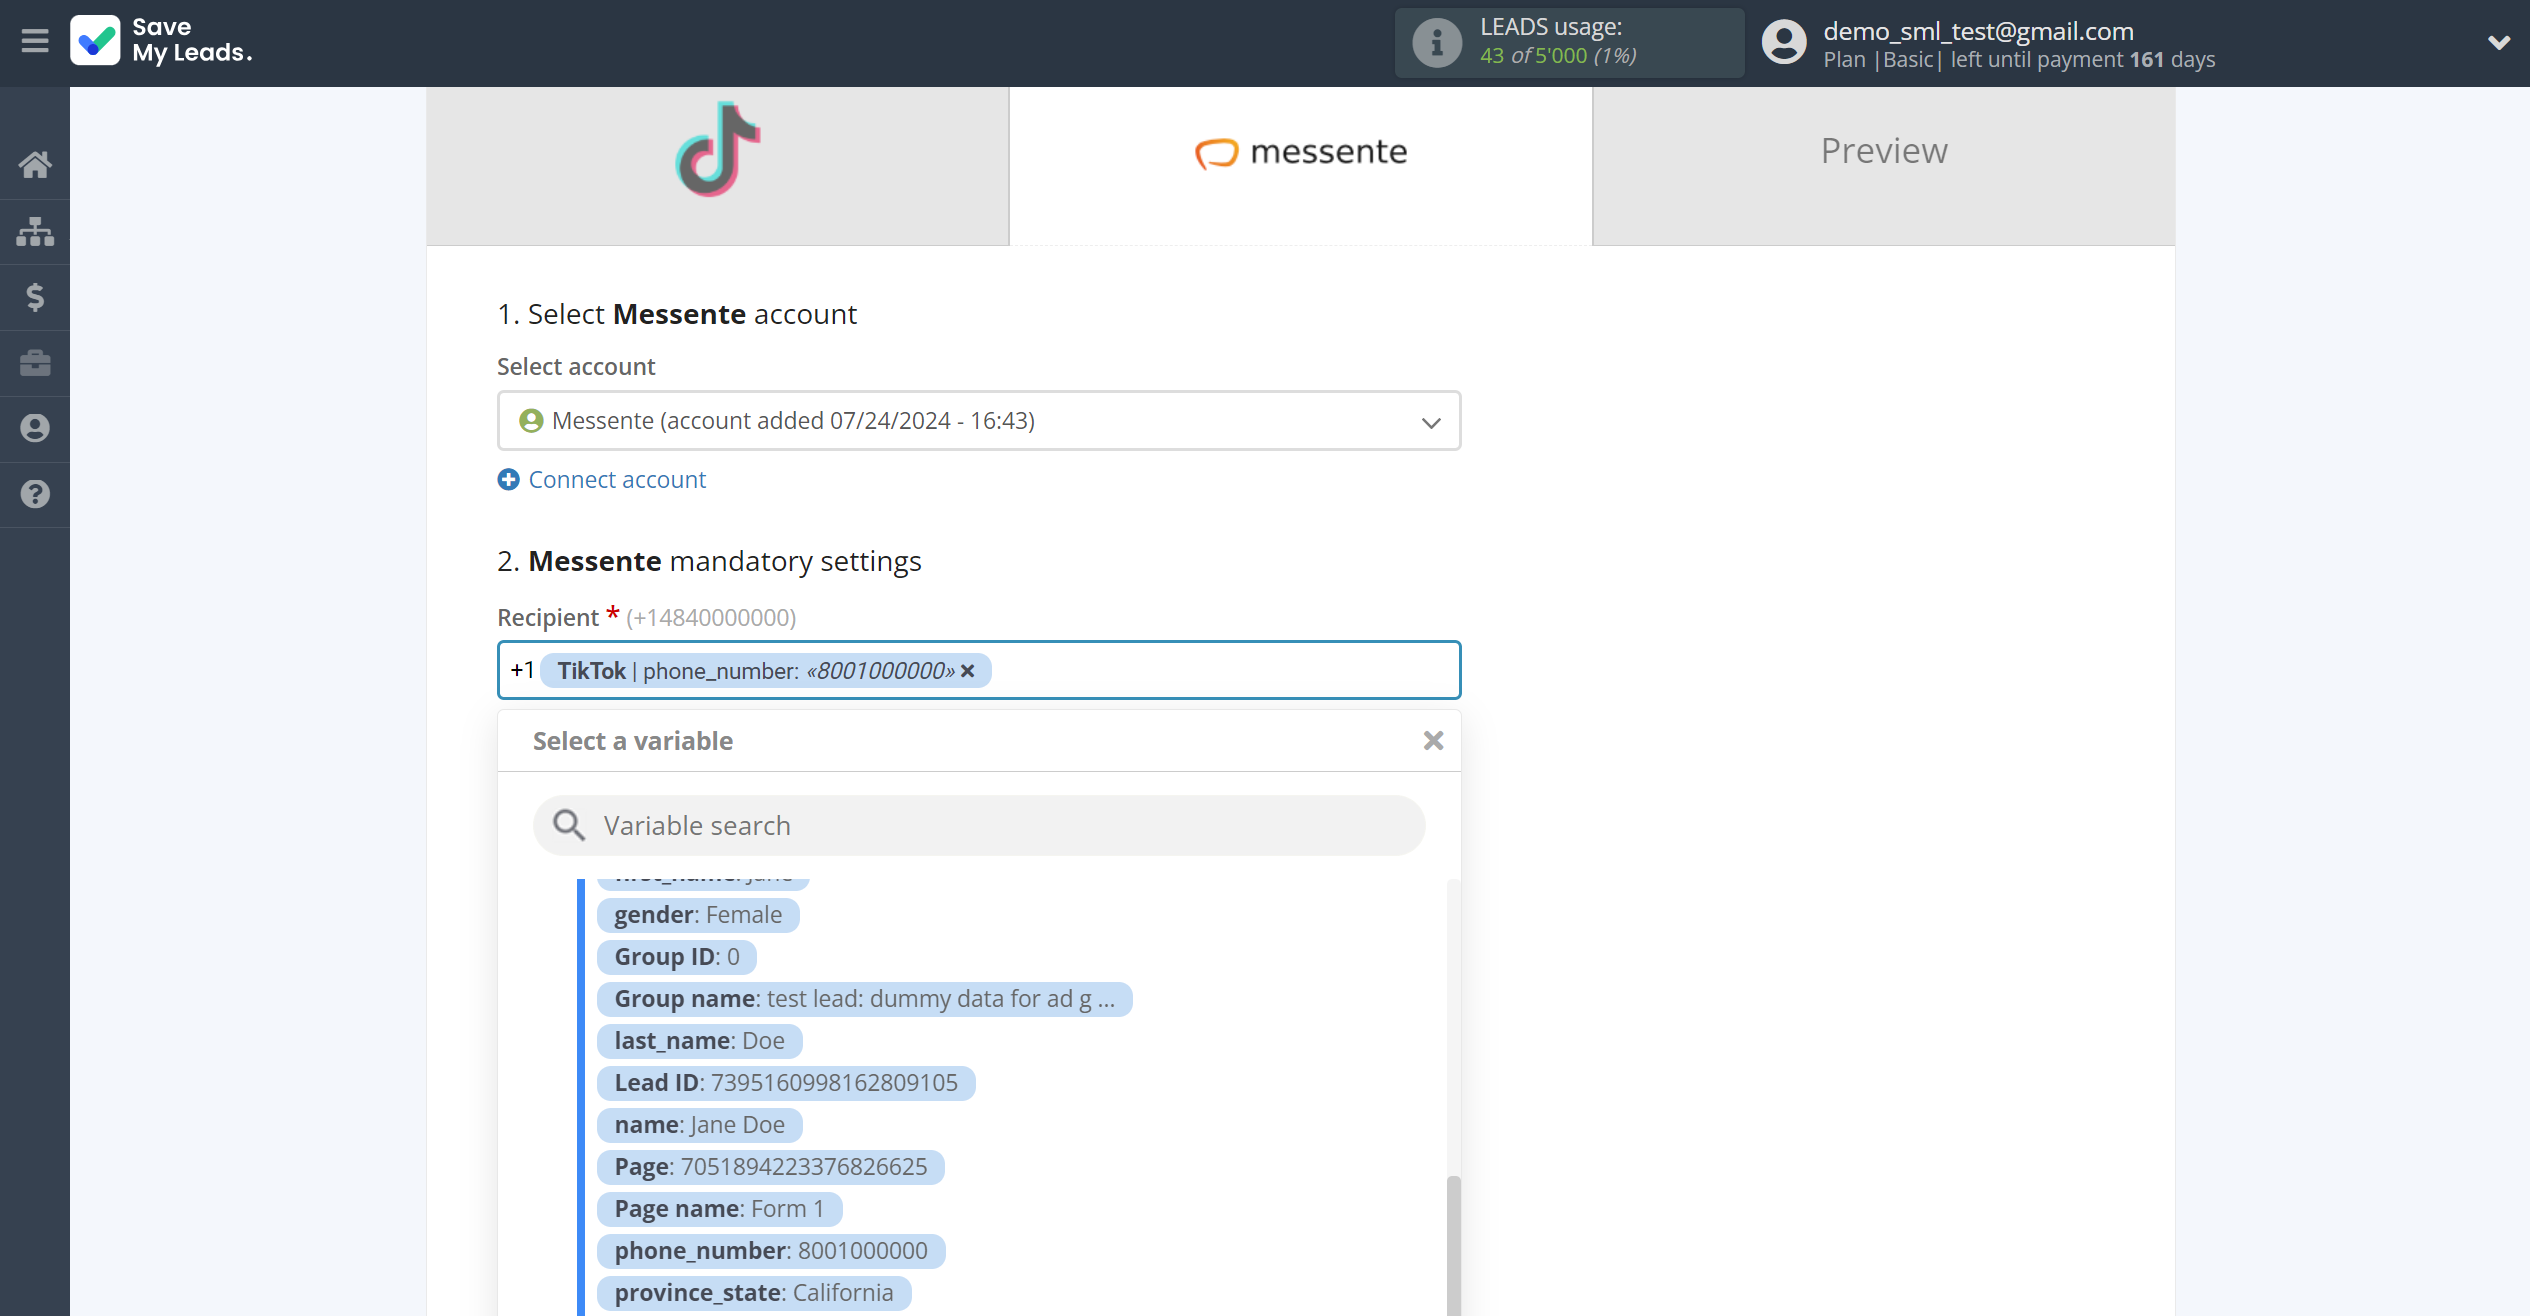Select the last_name: Doe variable
Image resolution: width=2530 pixels, height=1316 pixels.
click(x=699, y=1041)
